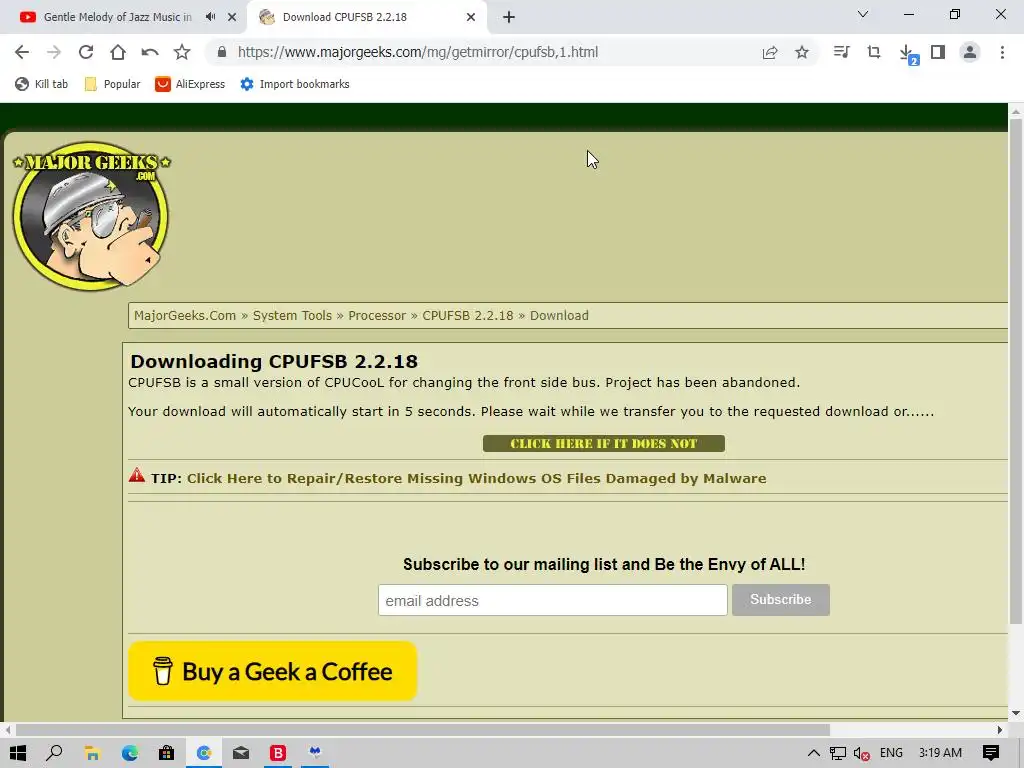Open Processor breadcrumb link
Viewport: 1024px width, 768px height.
pyautogui.click(x=377, y=315)
